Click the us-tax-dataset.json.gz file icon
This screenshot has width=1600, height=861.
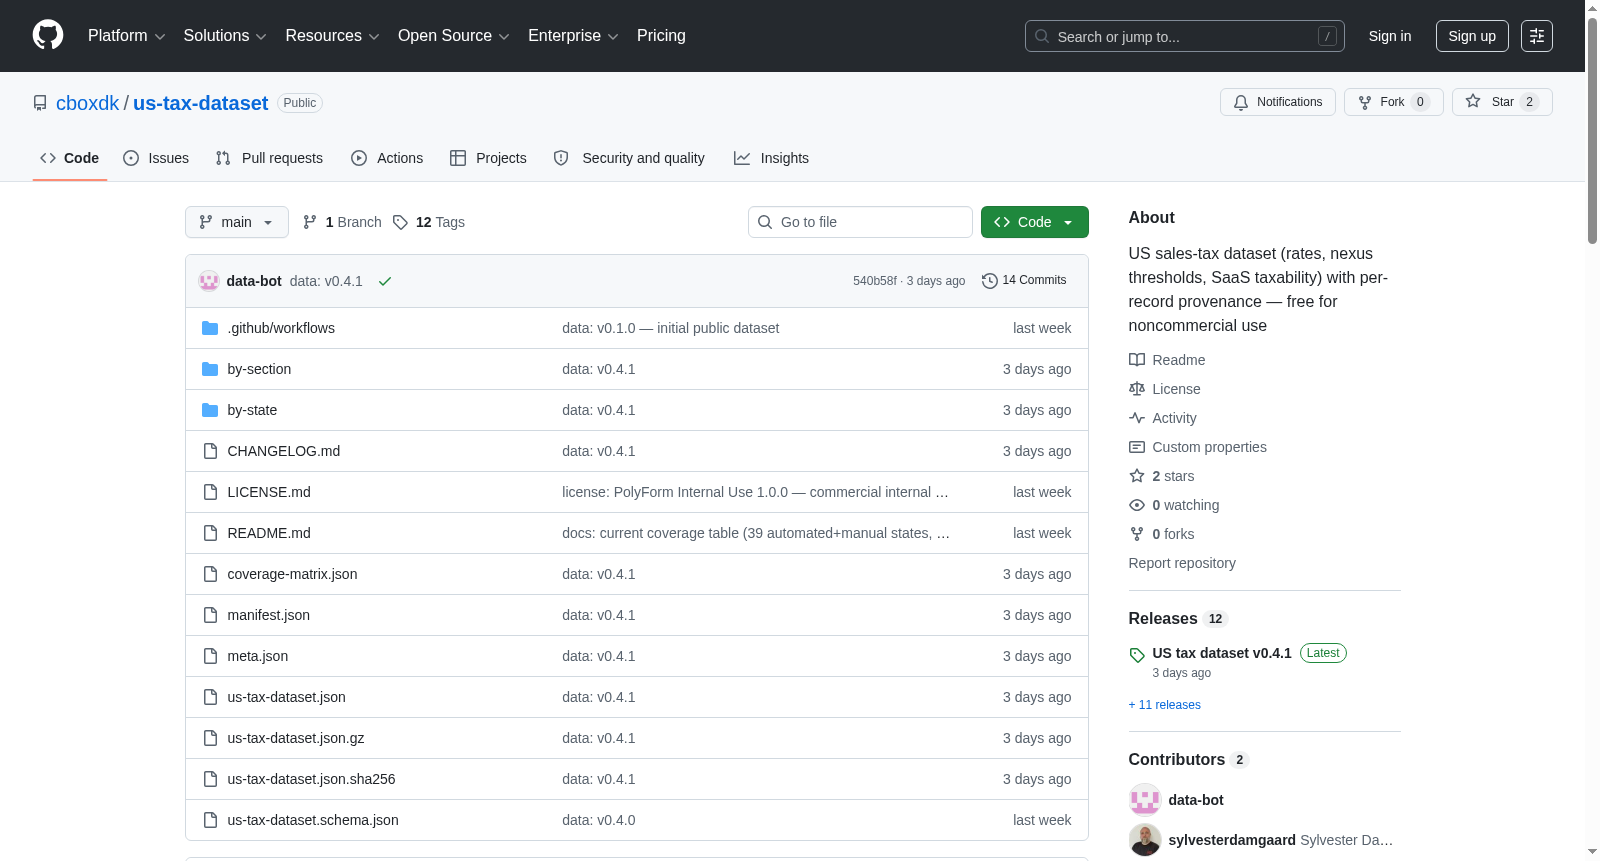coord(210,738)
